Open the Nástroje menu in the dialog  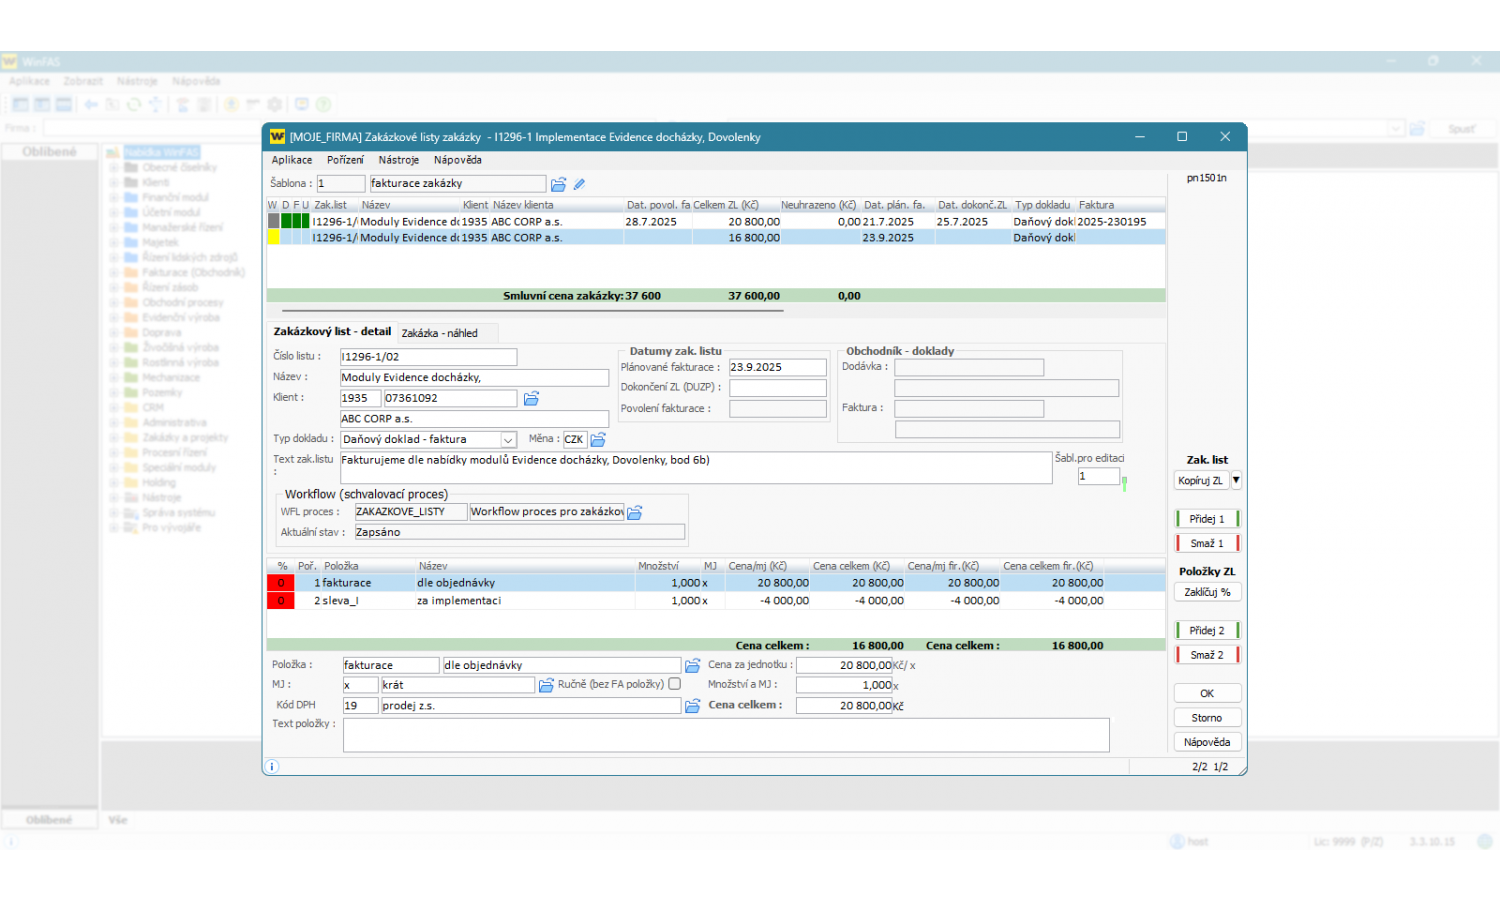point(398,160)
